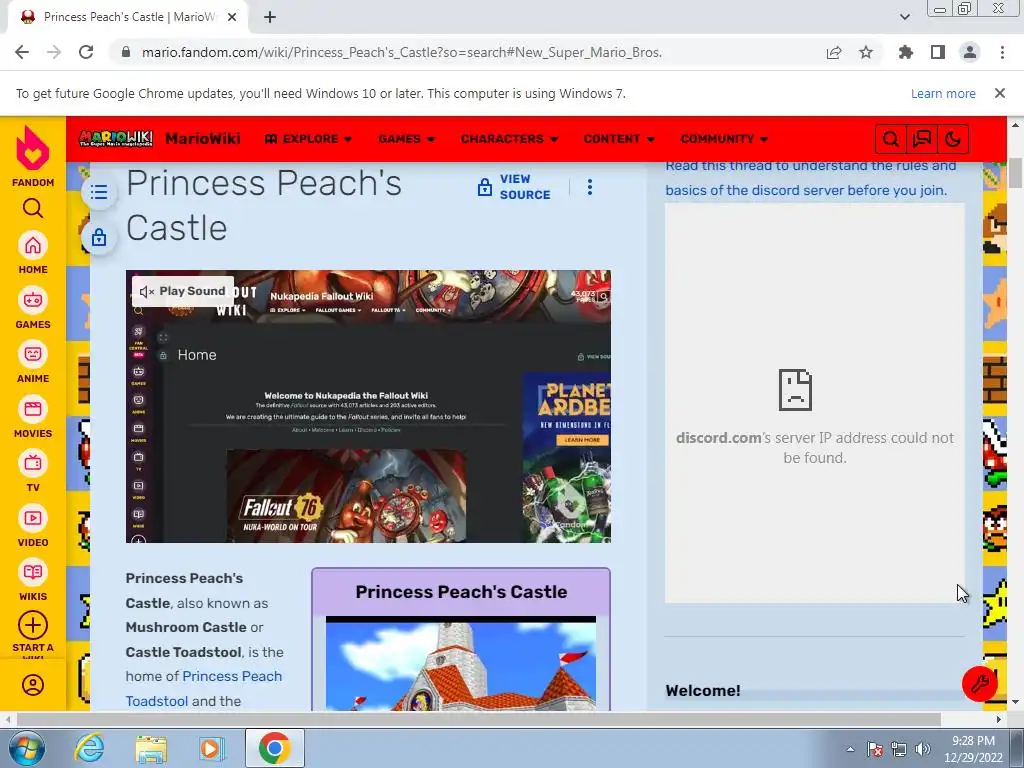Open the Discussions speech bubble icon
This screenshot has width=1024, height=768.
coord(921,139)
